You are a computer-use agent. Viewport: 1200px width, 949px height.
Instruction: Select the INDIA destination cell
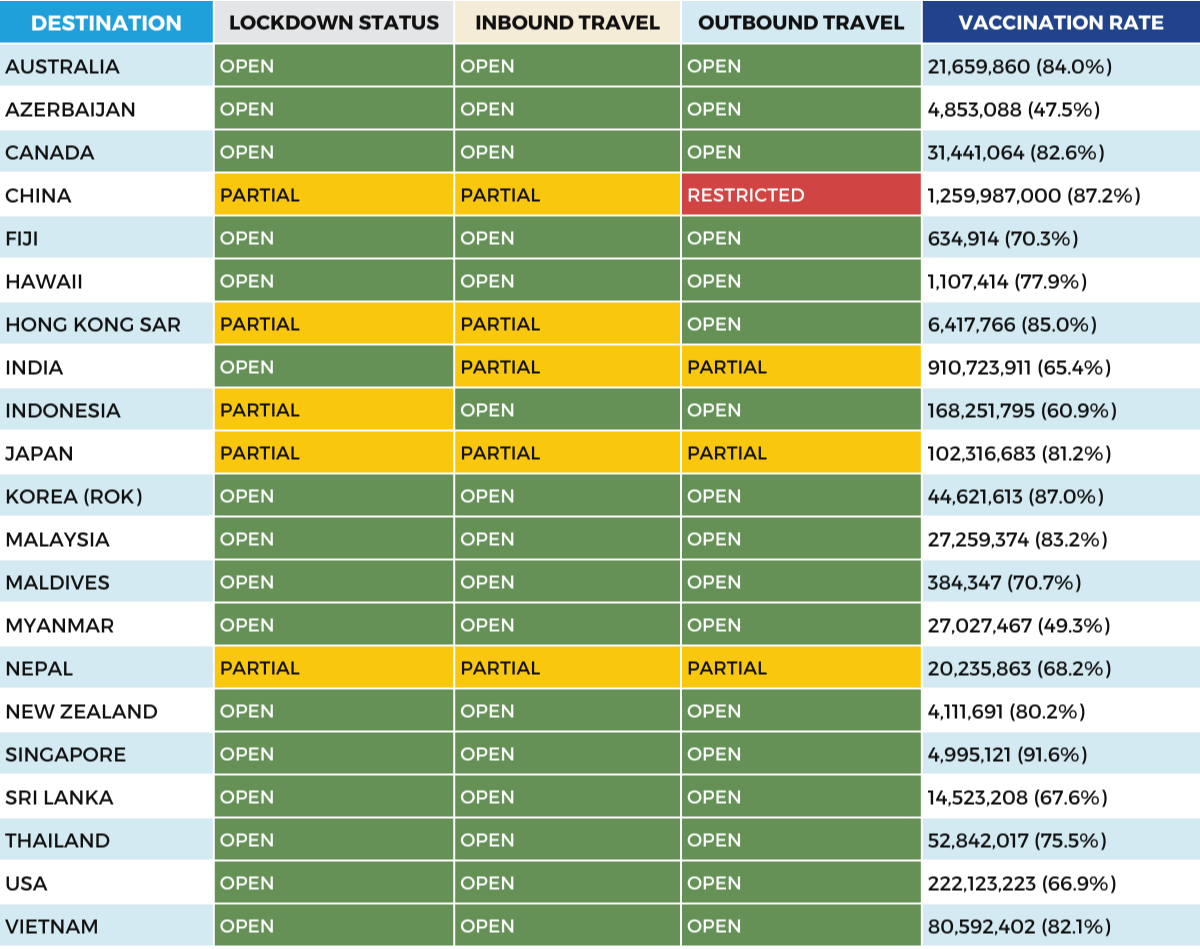coord(106,367)
